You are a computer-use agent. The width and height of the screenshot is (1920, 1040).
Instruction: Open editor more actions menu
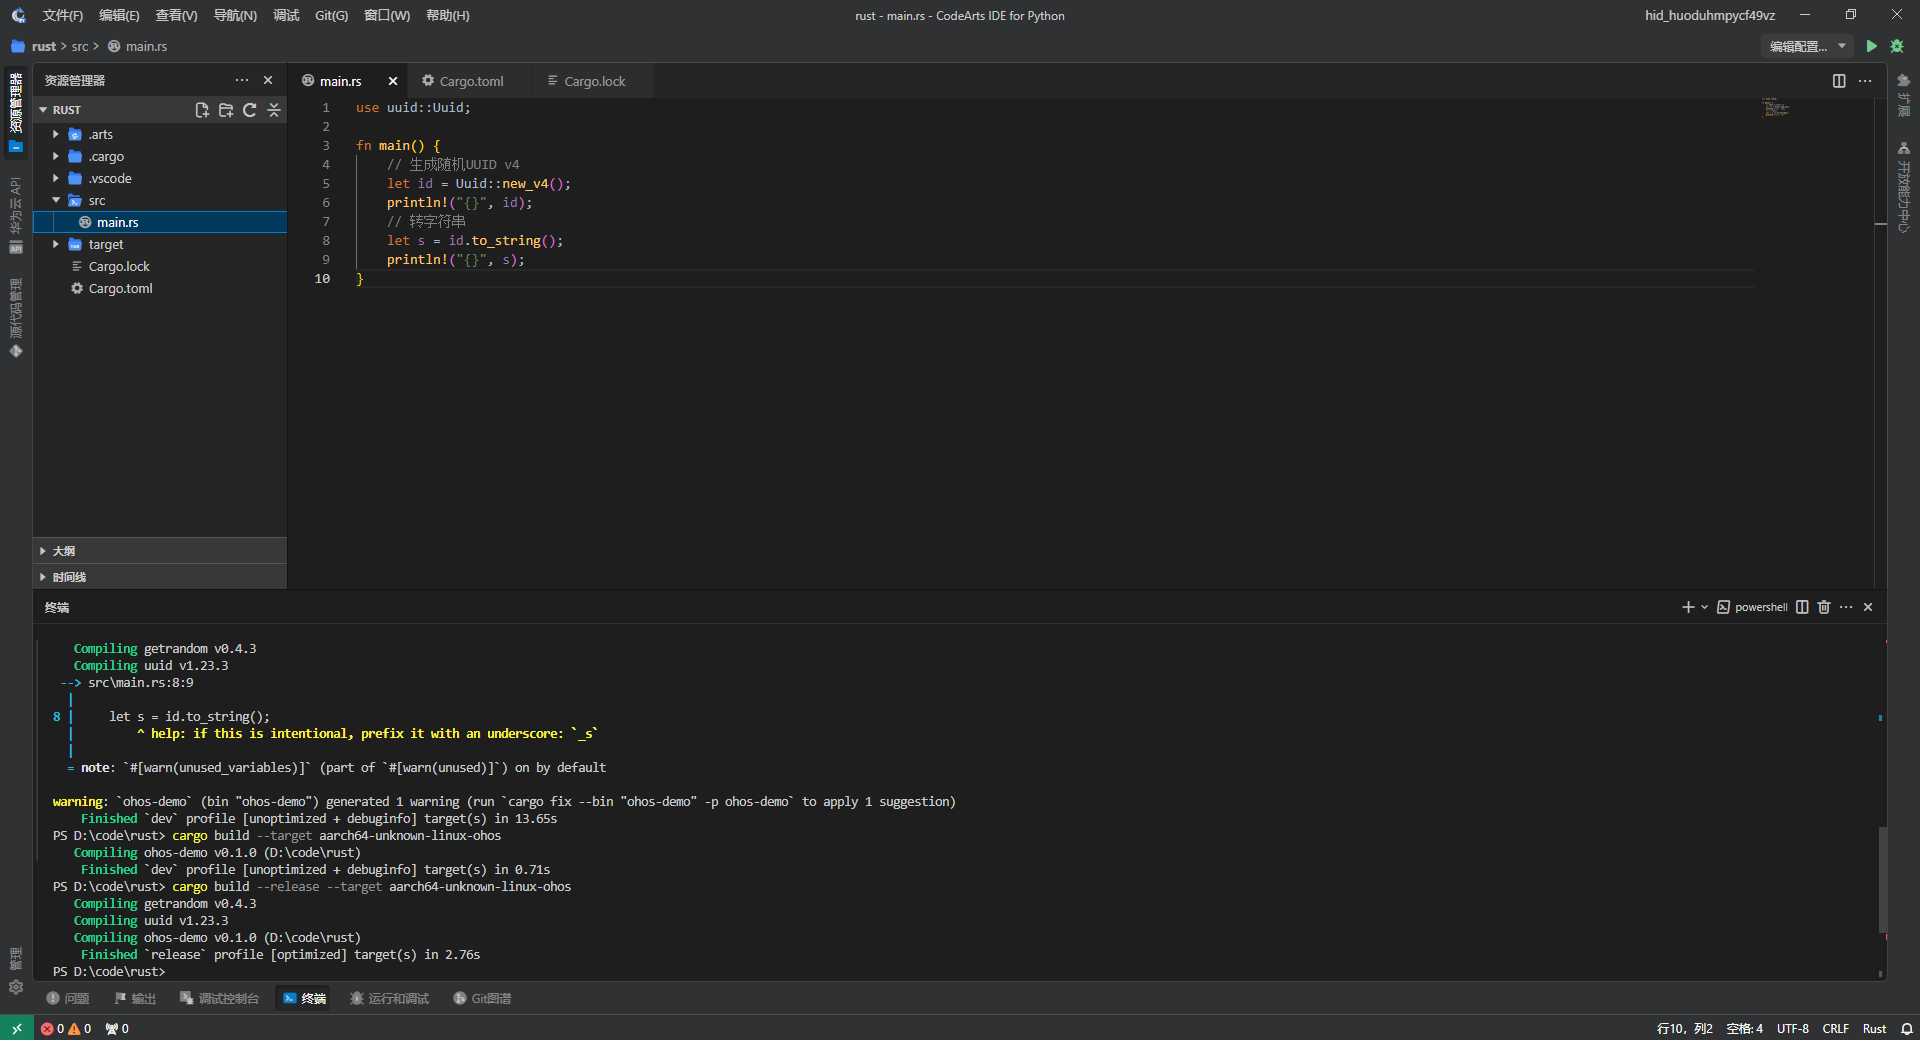click(x=1865, y=81)
